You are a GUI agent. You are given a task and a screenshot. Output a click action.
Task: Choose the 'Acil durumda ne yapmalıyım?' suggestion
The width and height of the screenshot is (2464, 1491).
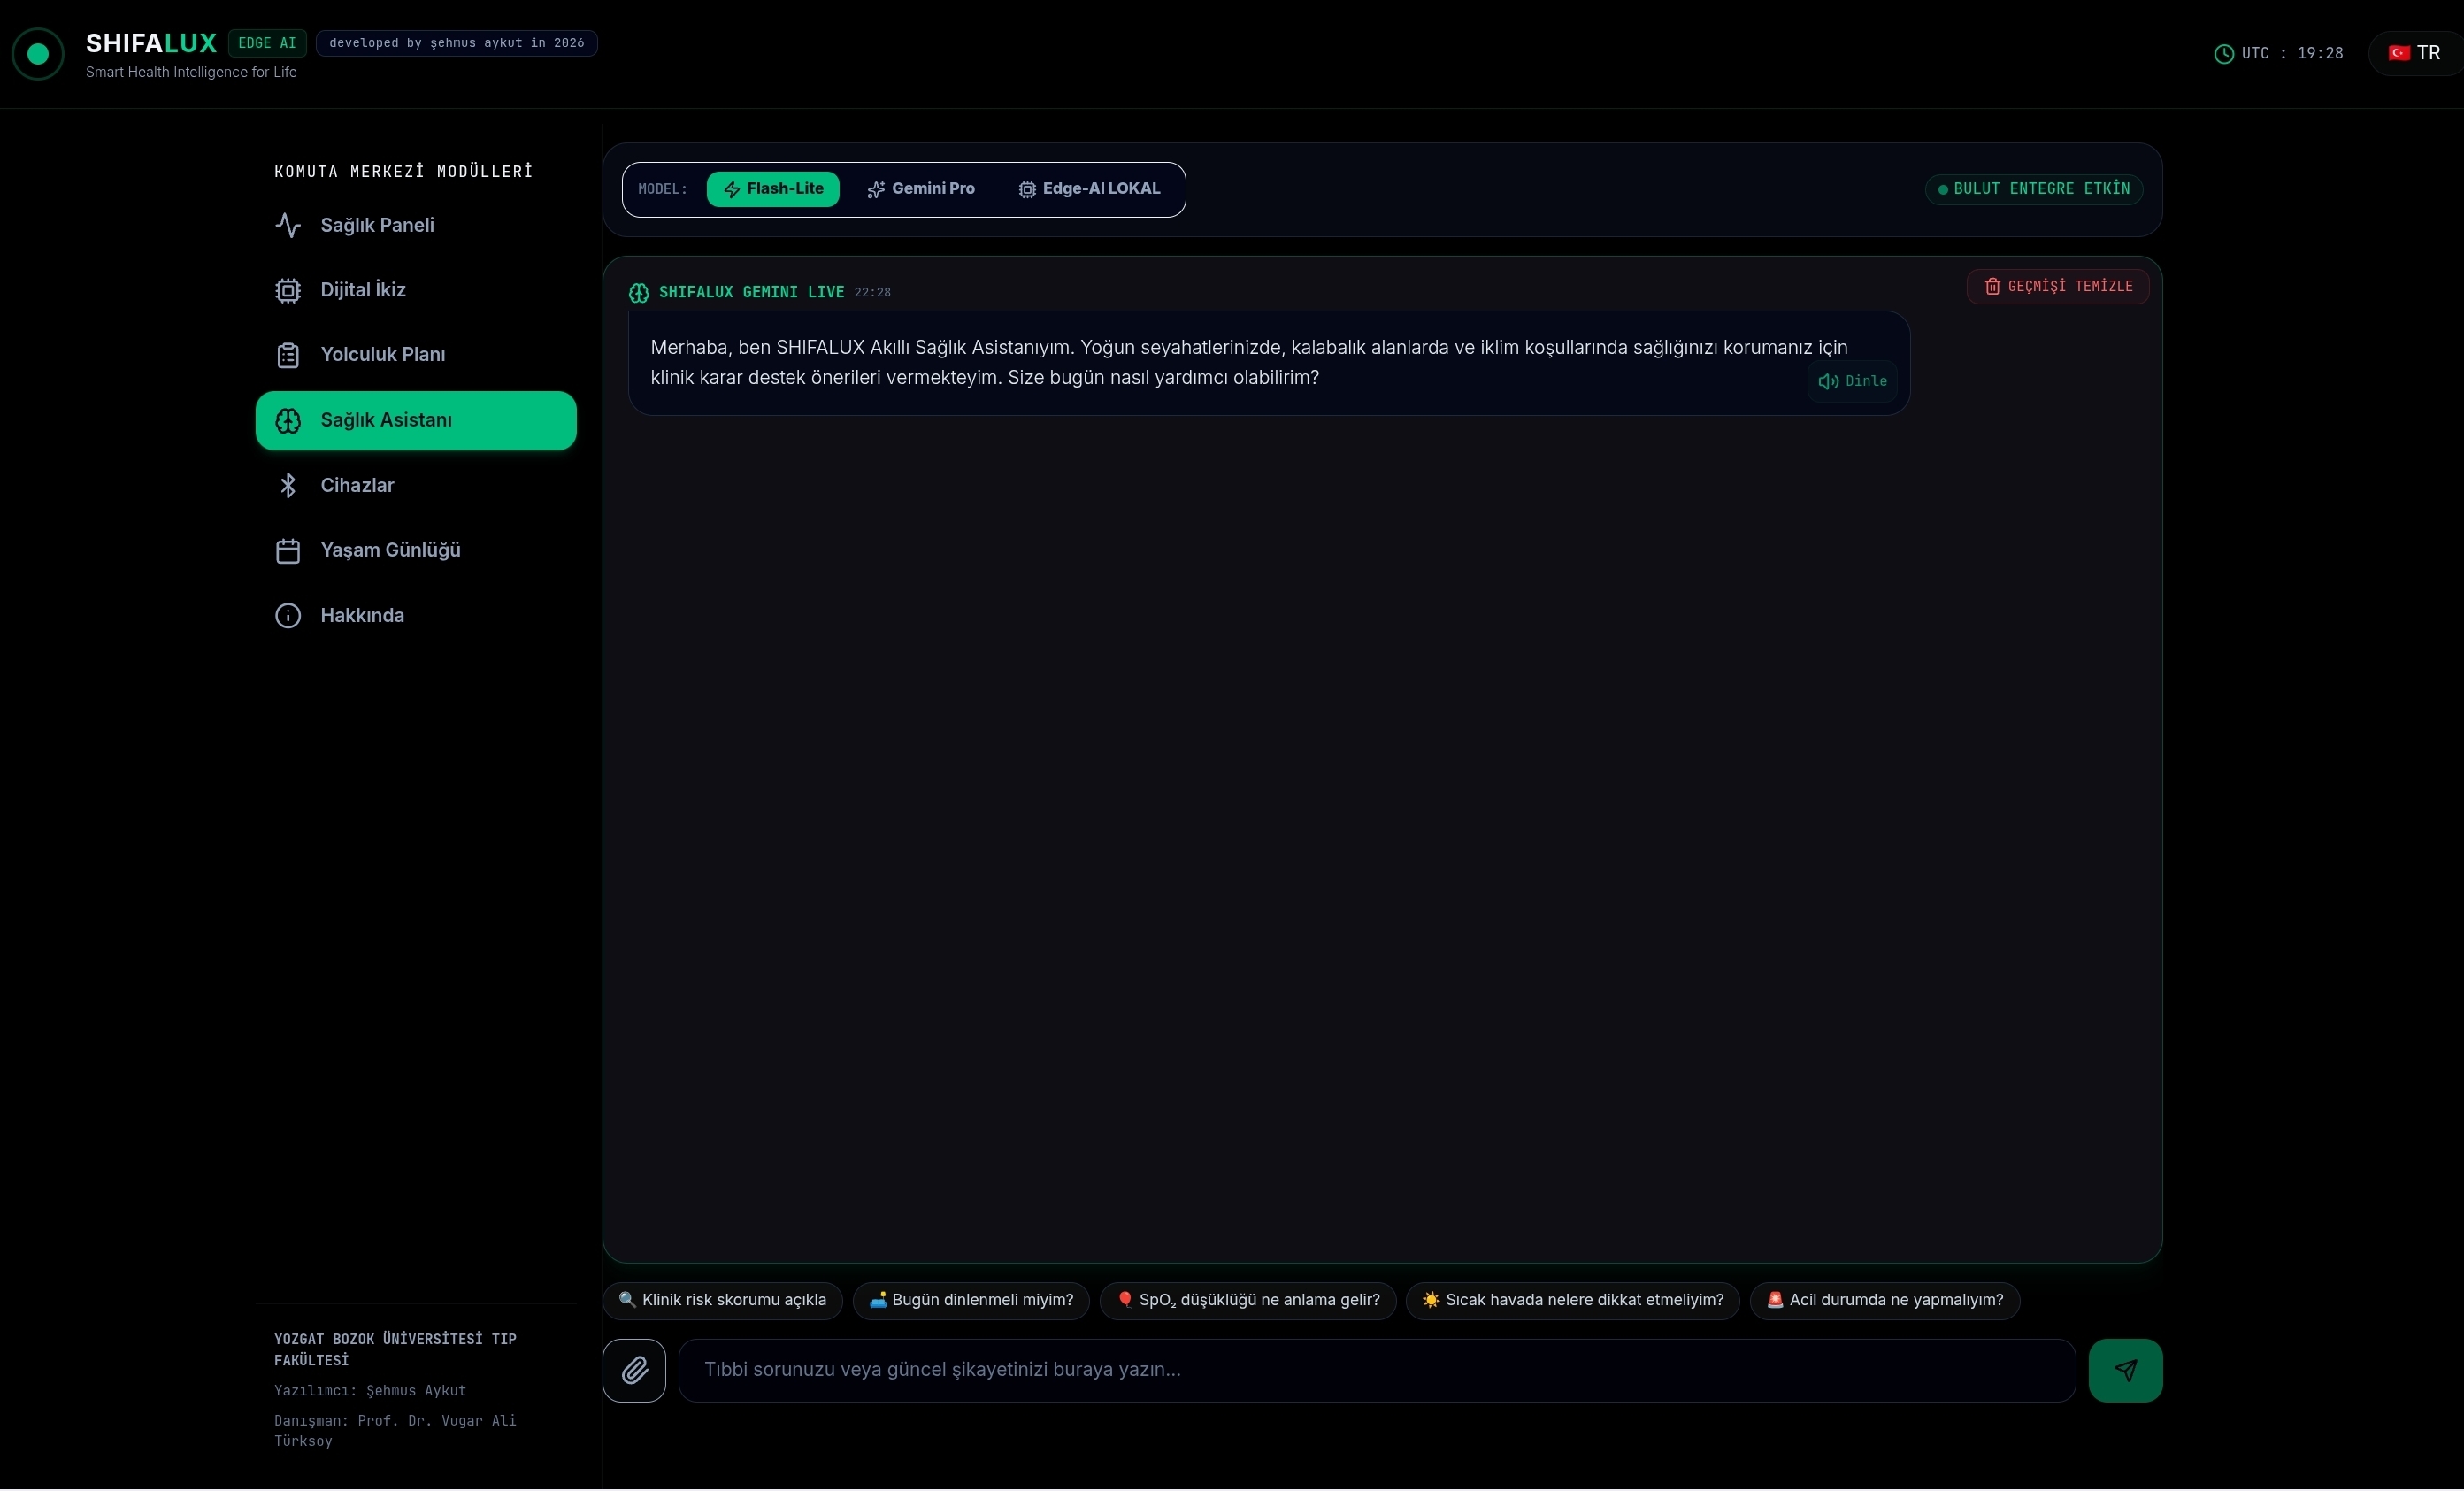(1885, 1301)
